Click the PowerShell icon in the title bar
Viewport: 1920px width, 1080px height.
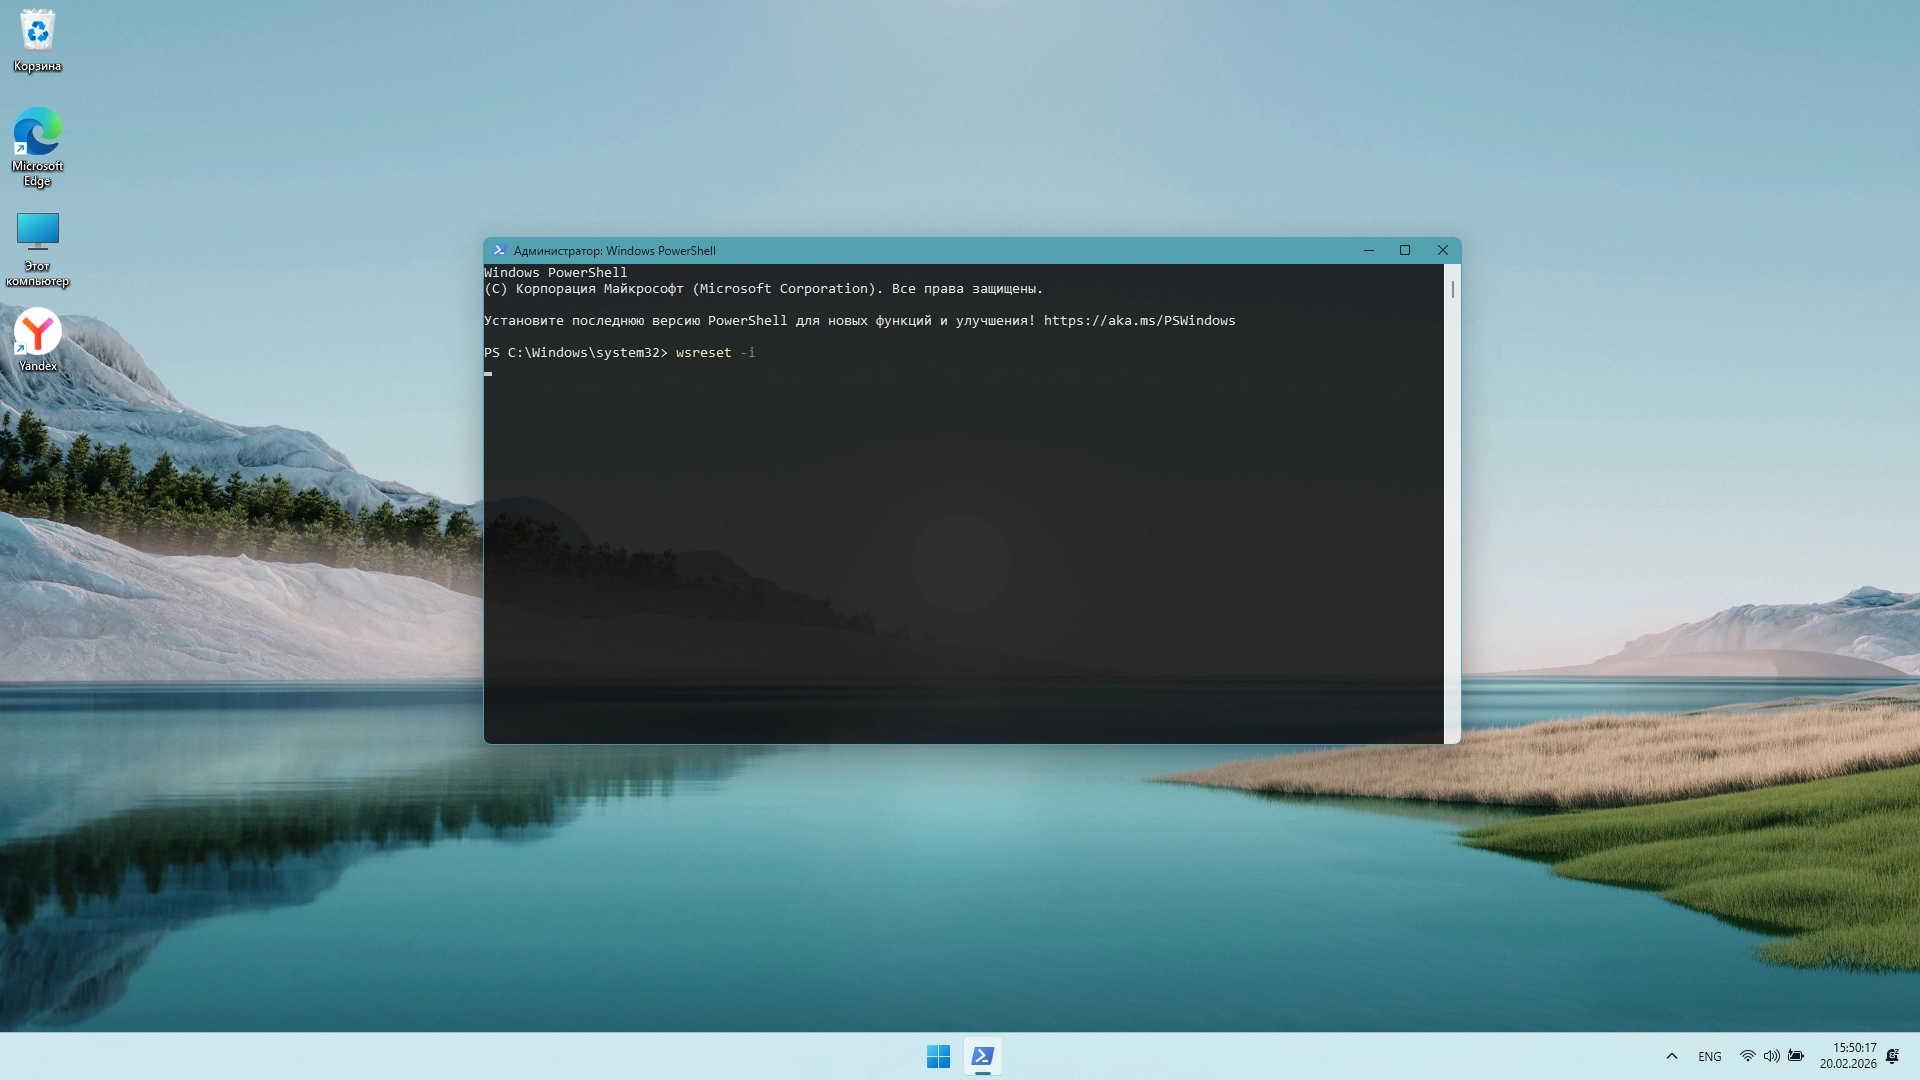coord(500,251)
